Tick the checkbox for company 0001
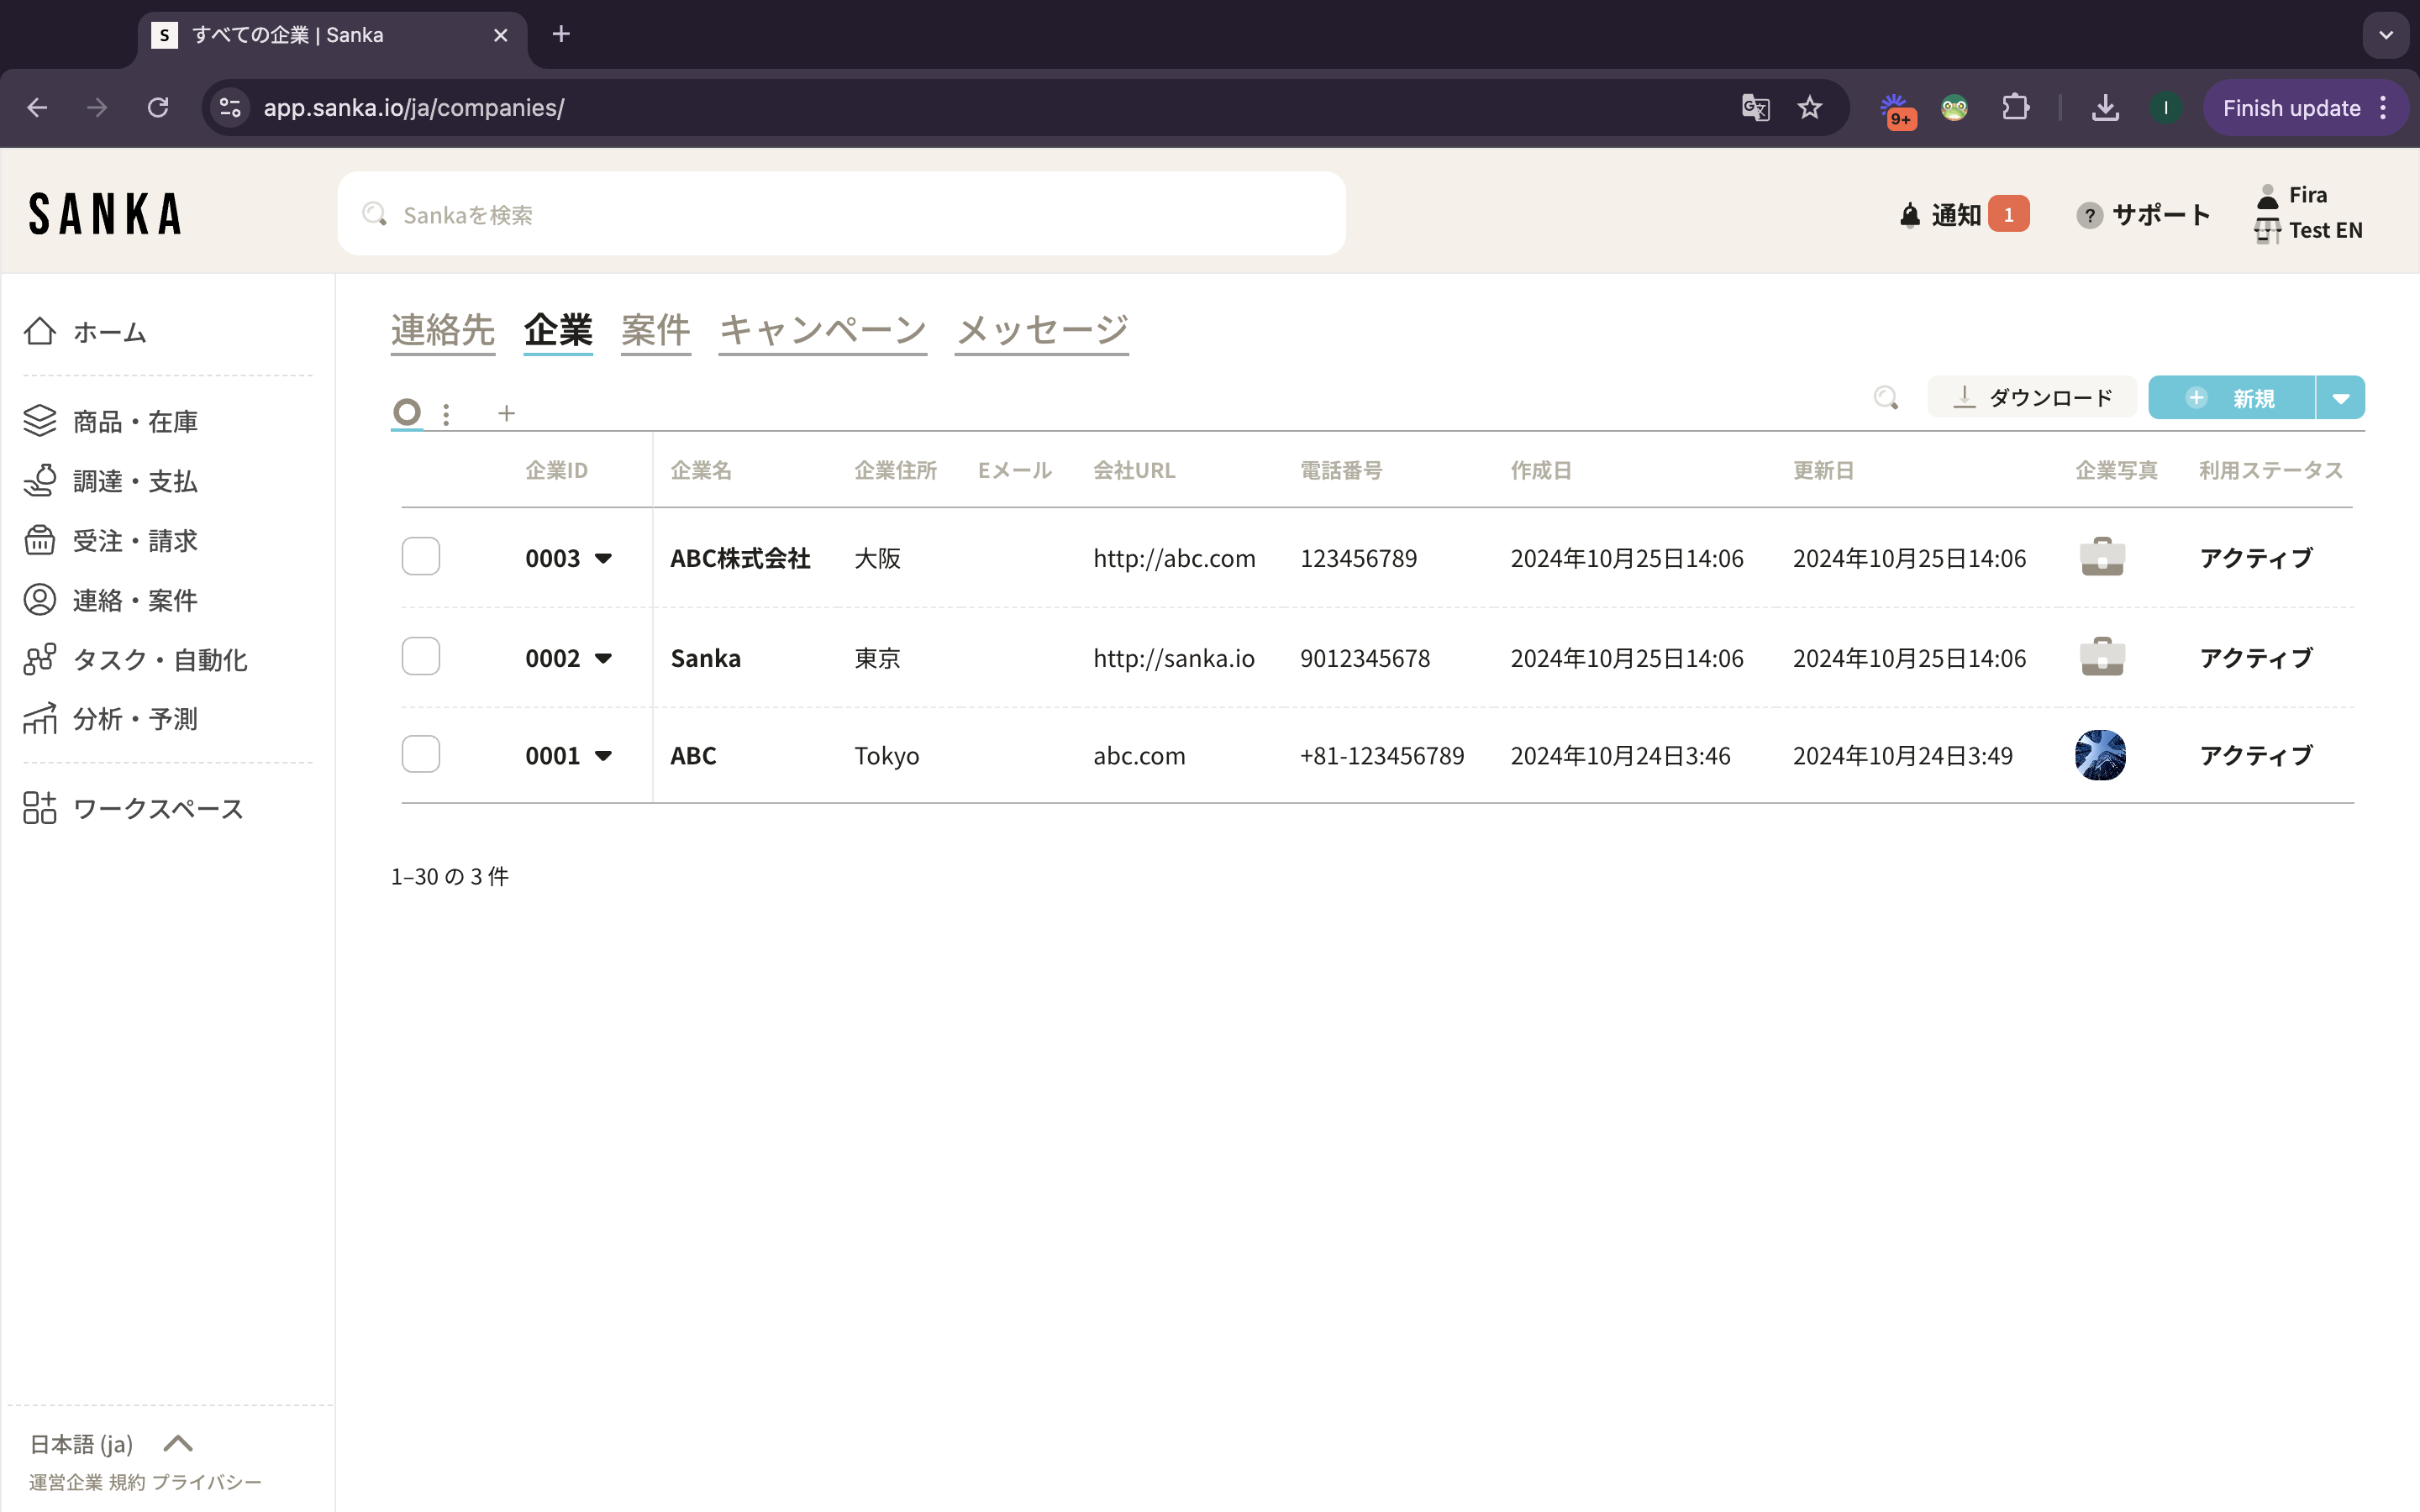This screenshot has width=2420, height=1512. (421, 754)
